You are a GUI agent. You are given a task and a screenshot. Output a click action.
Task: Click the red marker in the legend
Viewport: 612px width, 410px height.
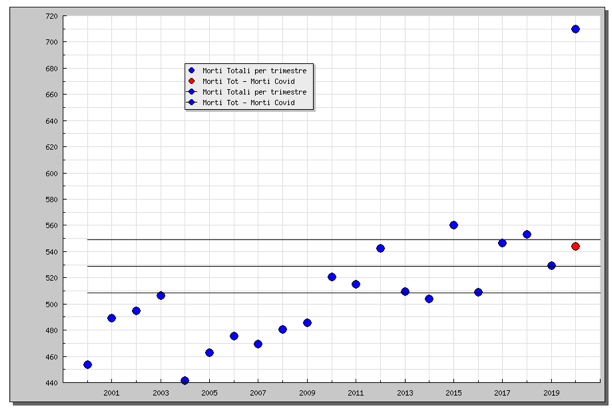[192, 81]
